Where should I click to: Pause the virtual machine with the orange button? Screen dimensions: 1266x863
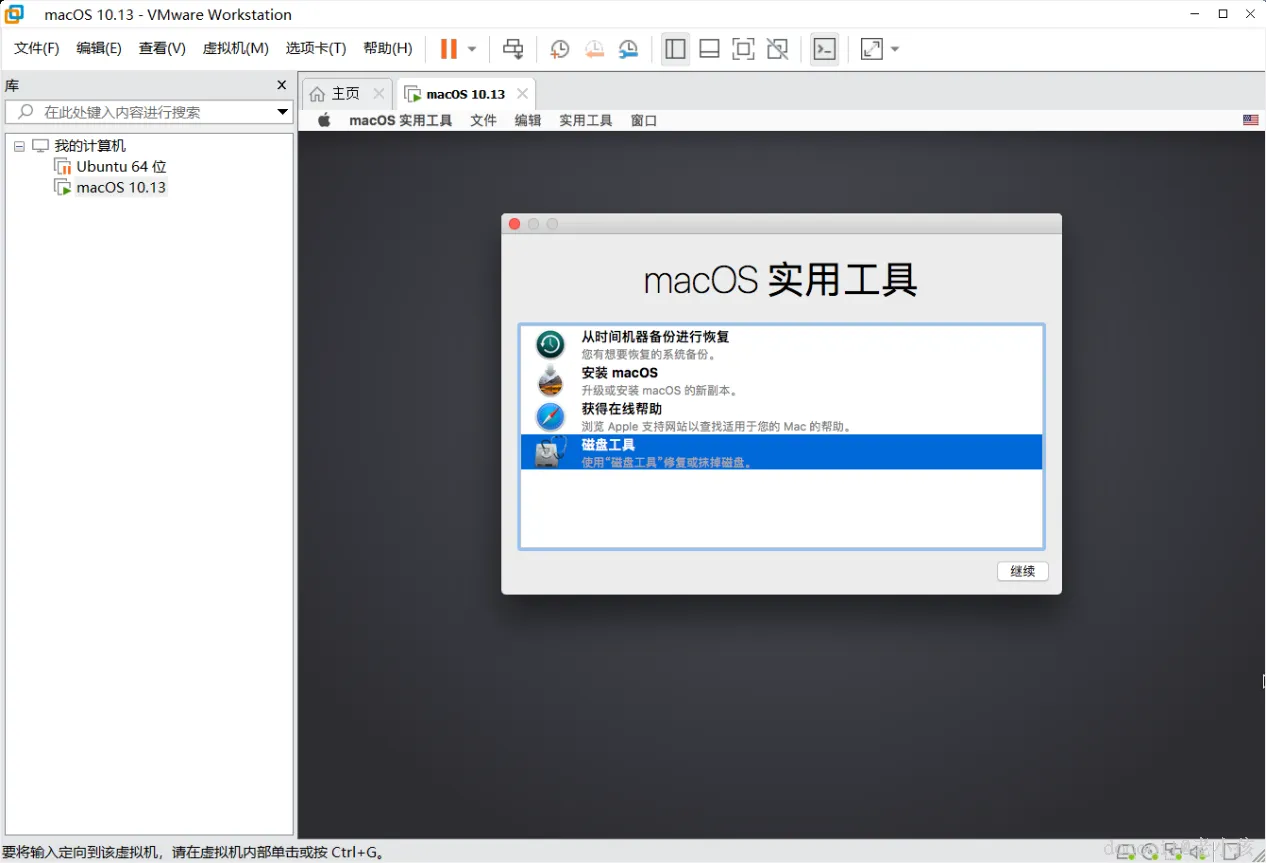[448, 48]
